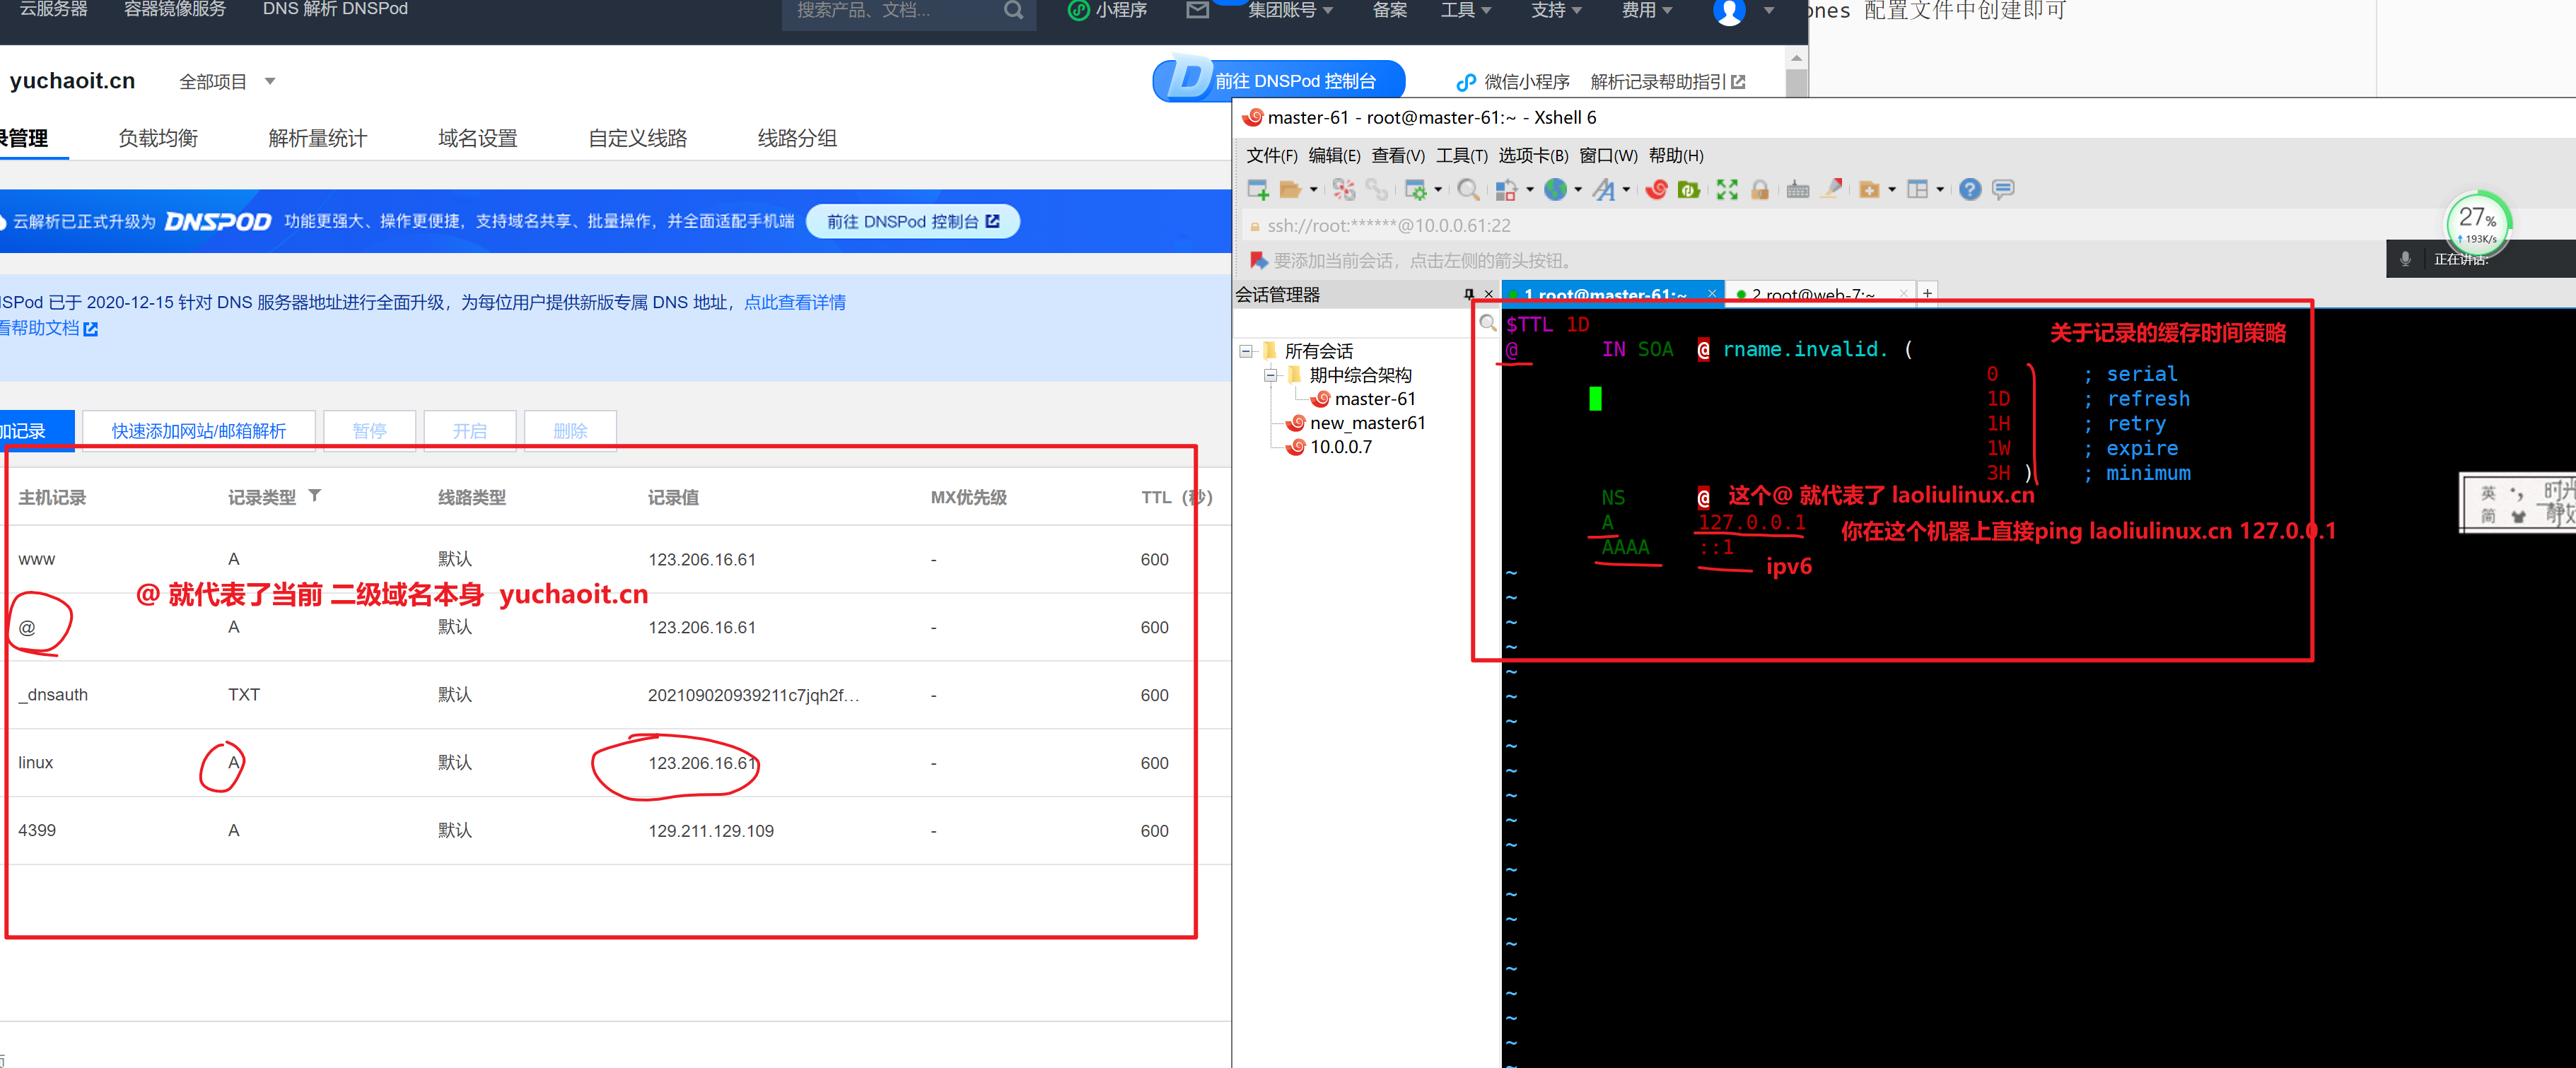Open the 选项卡(B) menu in Xshell
Screen dimensions: 2576x1068
coord(1533,156)
